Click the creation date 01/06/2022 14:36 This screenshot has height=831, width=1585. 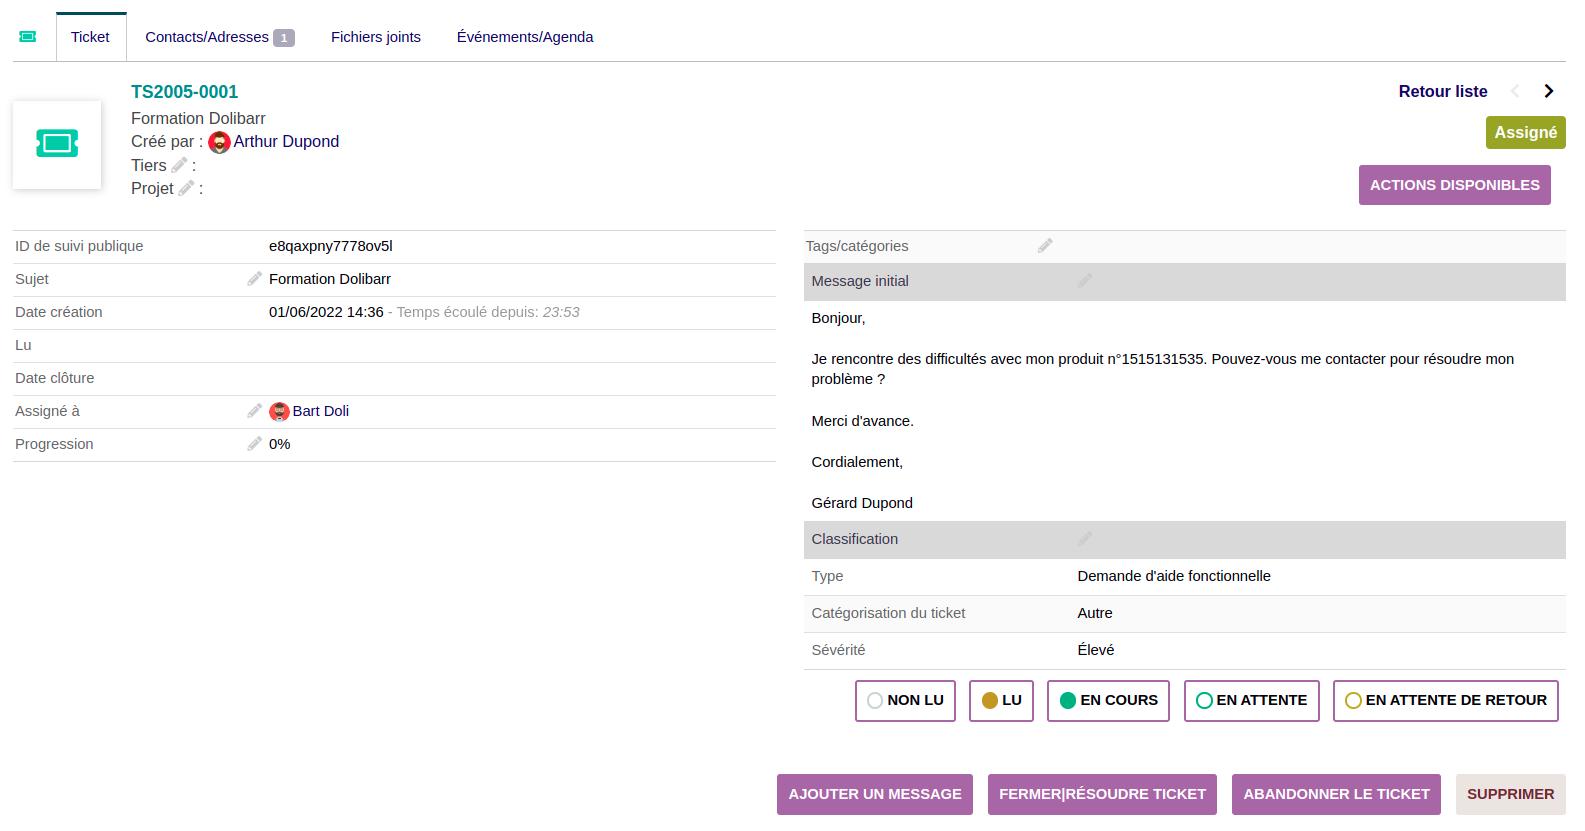pyautogui.click(x=326, y=312)
